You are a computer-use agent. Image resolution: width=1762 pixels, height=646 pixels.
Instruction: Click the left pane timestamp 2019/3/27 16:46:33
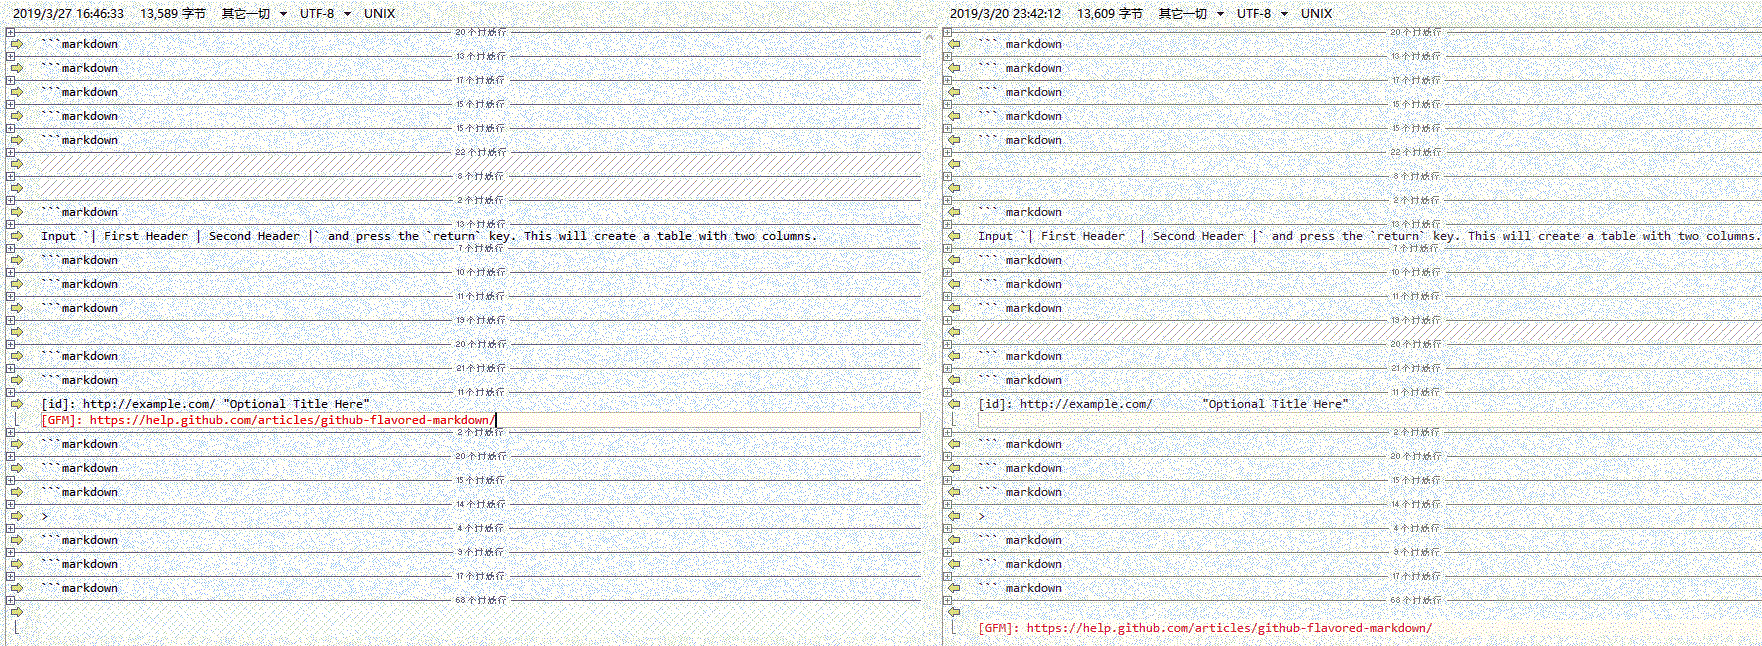69,13
